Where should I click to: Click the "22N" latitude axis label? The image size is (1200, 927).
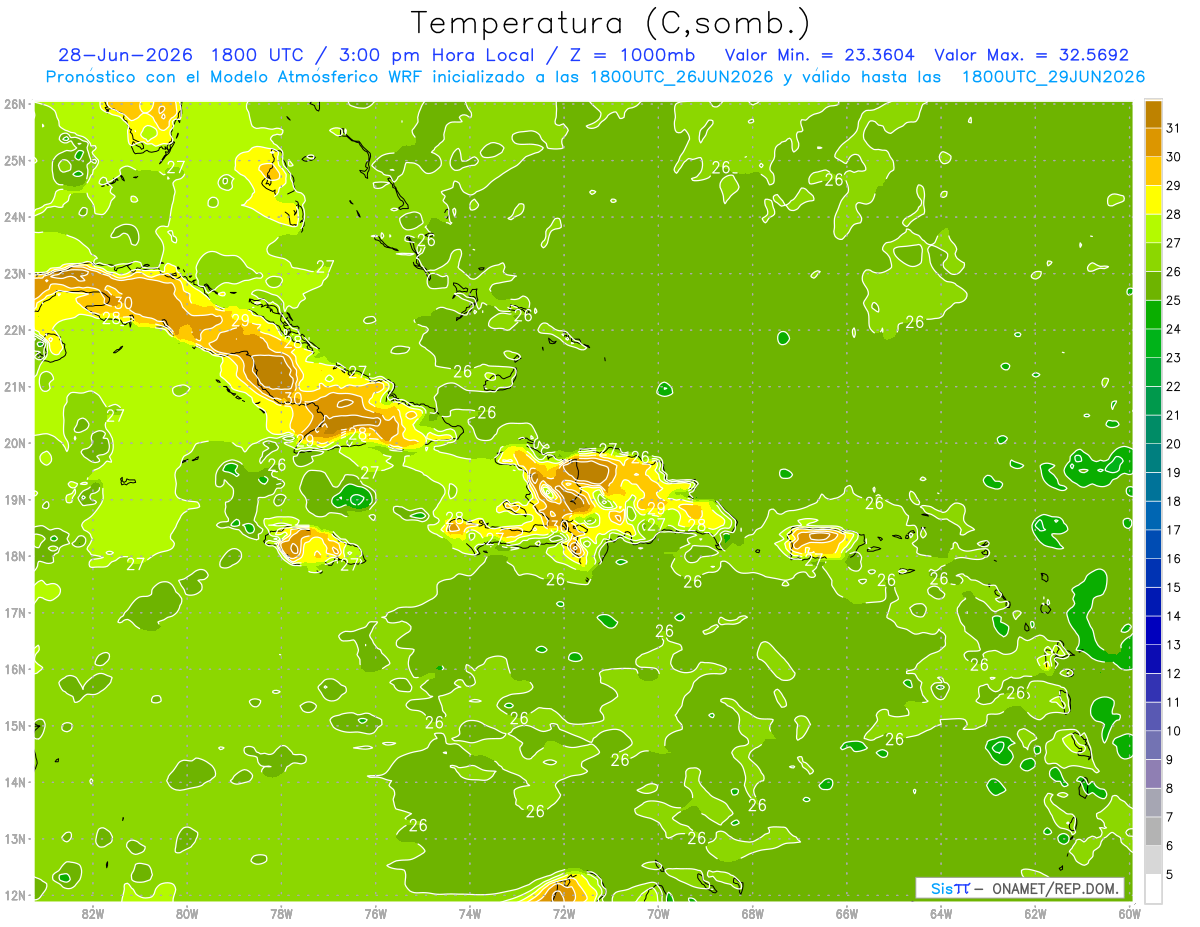pos(15,330)
